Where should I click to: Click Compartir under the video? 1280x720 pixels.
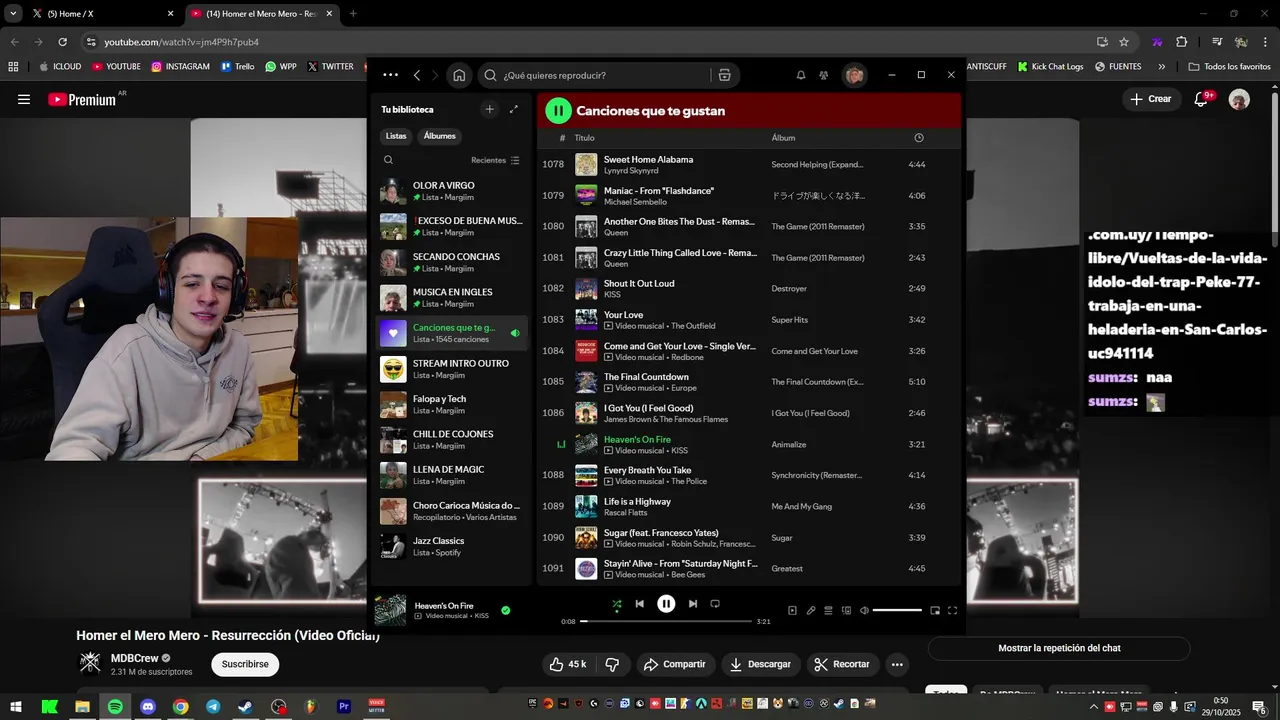tap(675, 664)
